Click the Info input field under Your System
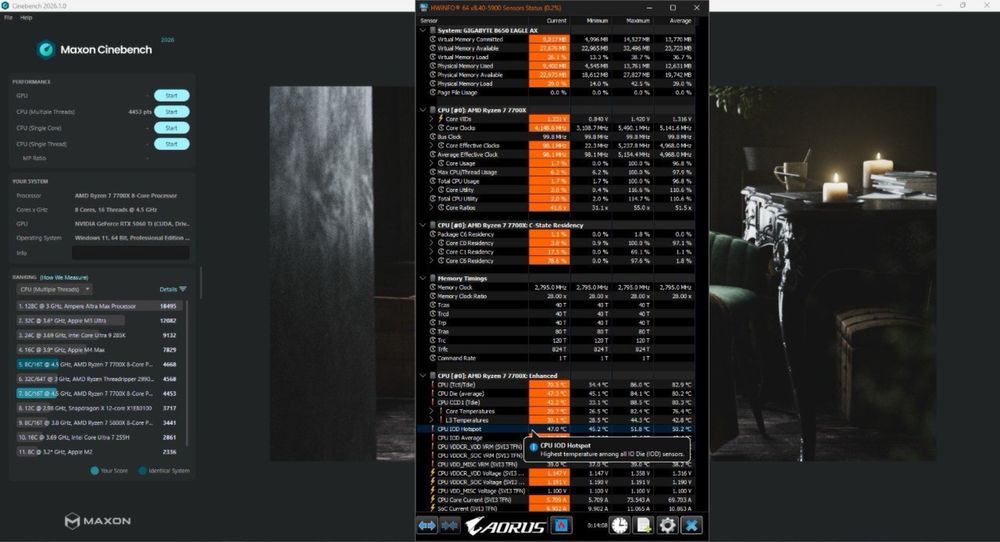The image size is (1000, 542). pos(131,253)
